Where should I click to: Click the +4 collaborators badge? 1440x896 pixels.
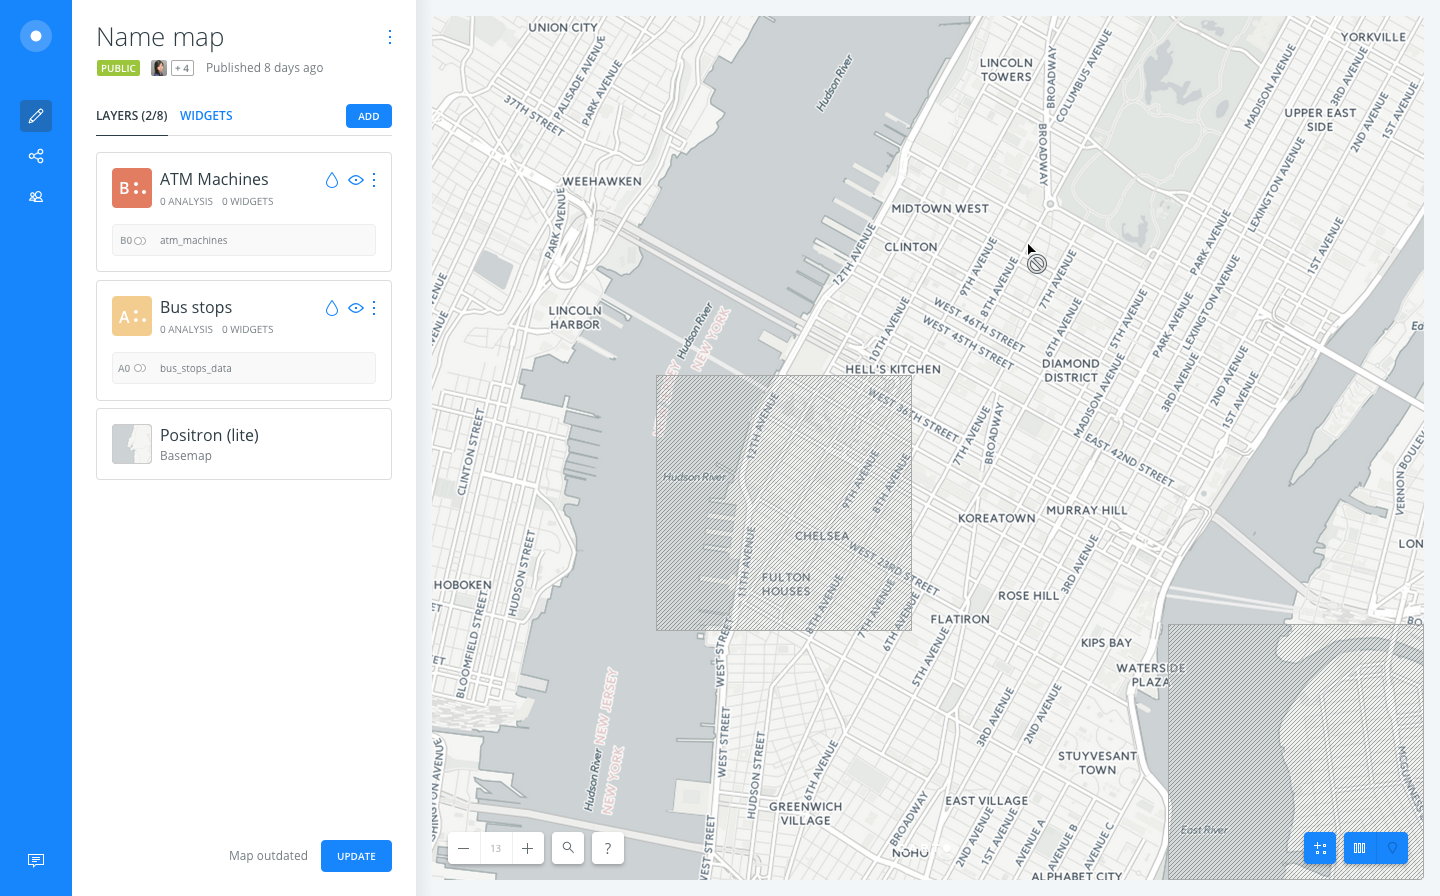click(x=182, y=68)
